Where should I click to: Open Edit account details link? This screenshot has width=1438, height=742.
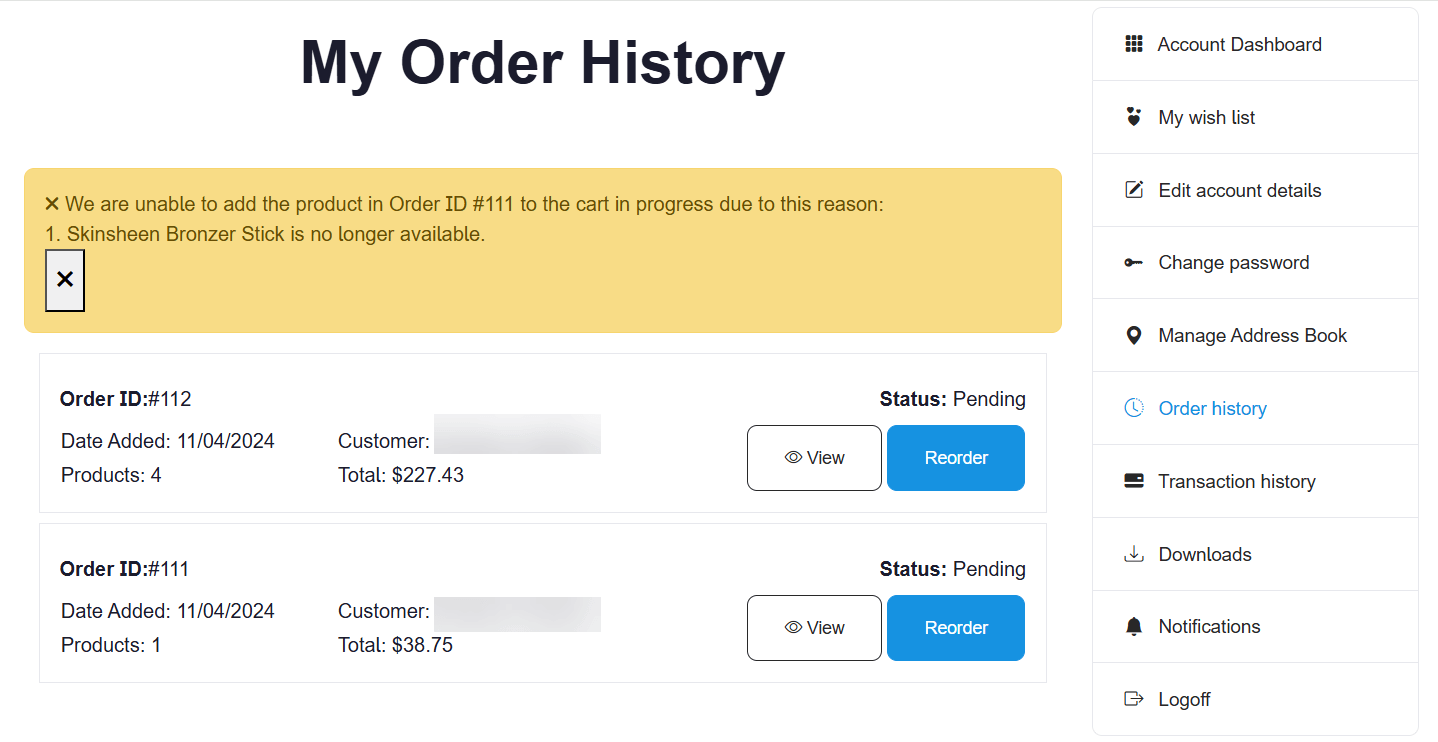pos(1239,191)
